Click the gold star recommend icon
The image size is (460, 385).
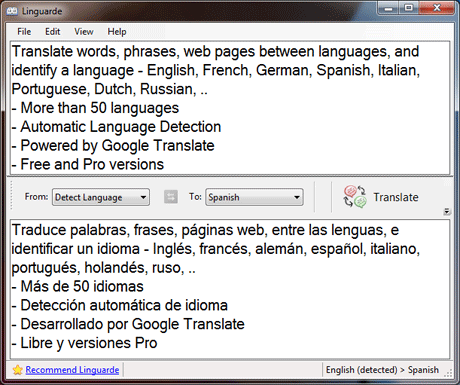click(18, 370)
